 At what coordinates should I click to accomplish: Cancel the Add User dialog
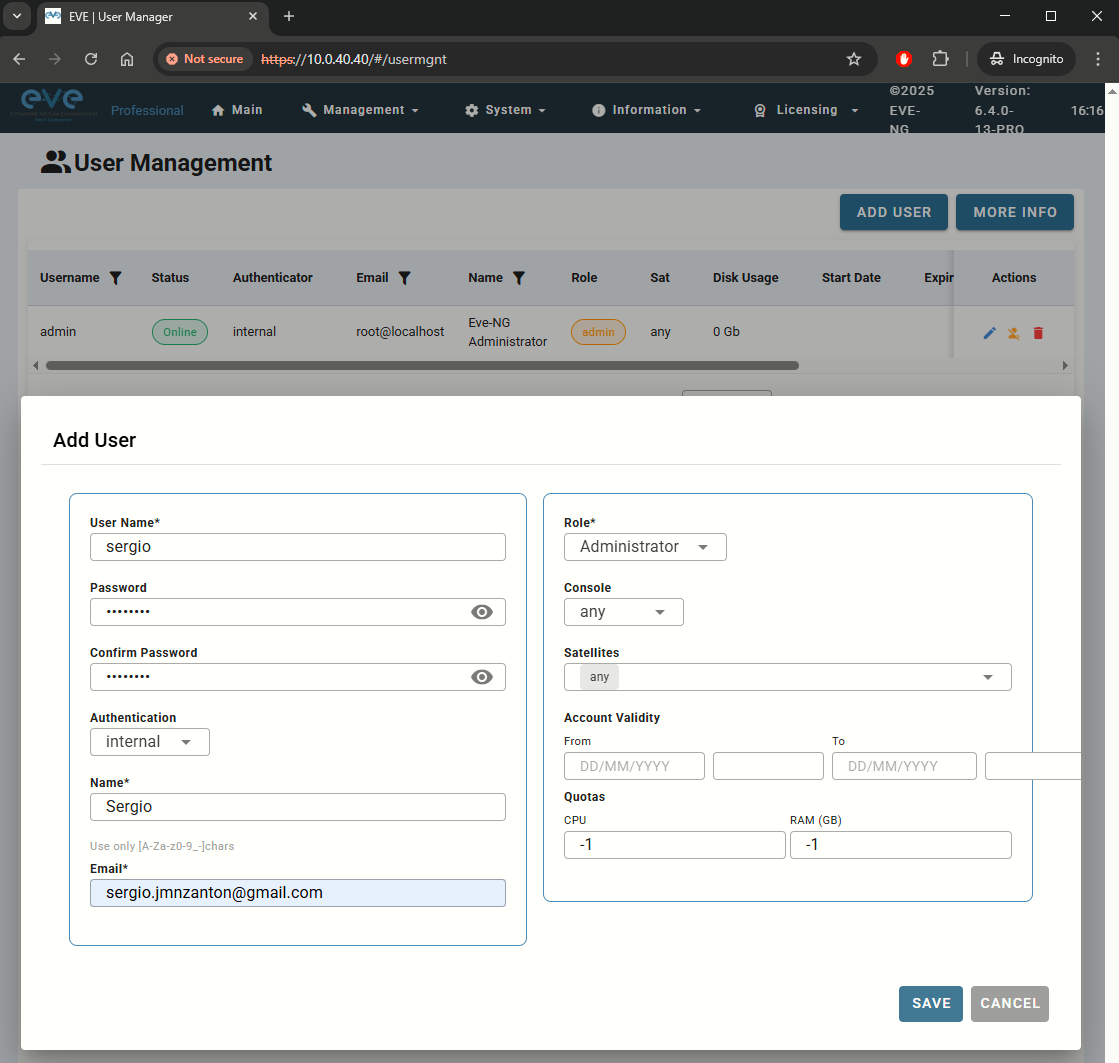point(1010,1004)
